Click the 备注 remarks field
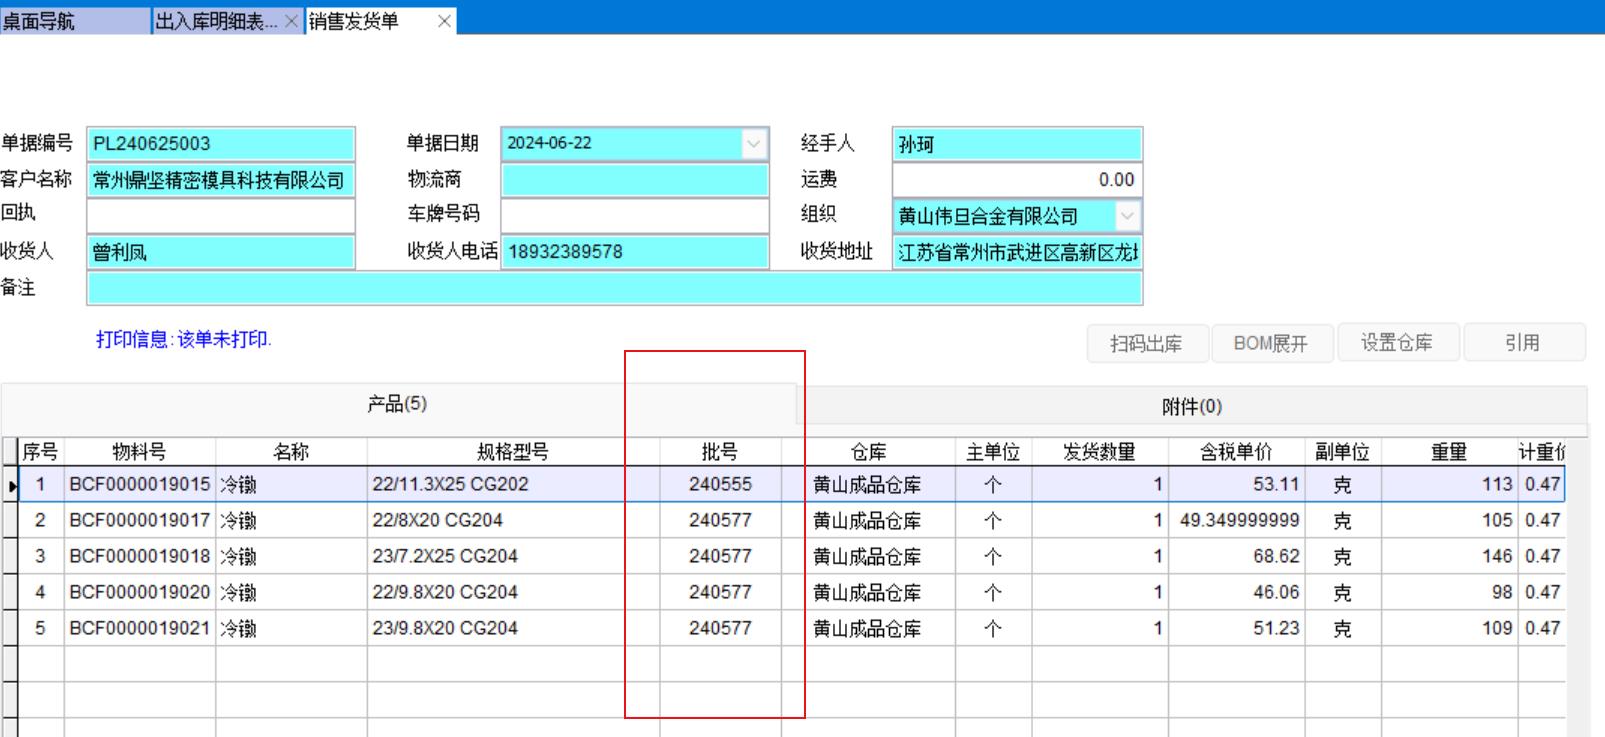This screenshot has width=1605, height=737. coord(614,288)
